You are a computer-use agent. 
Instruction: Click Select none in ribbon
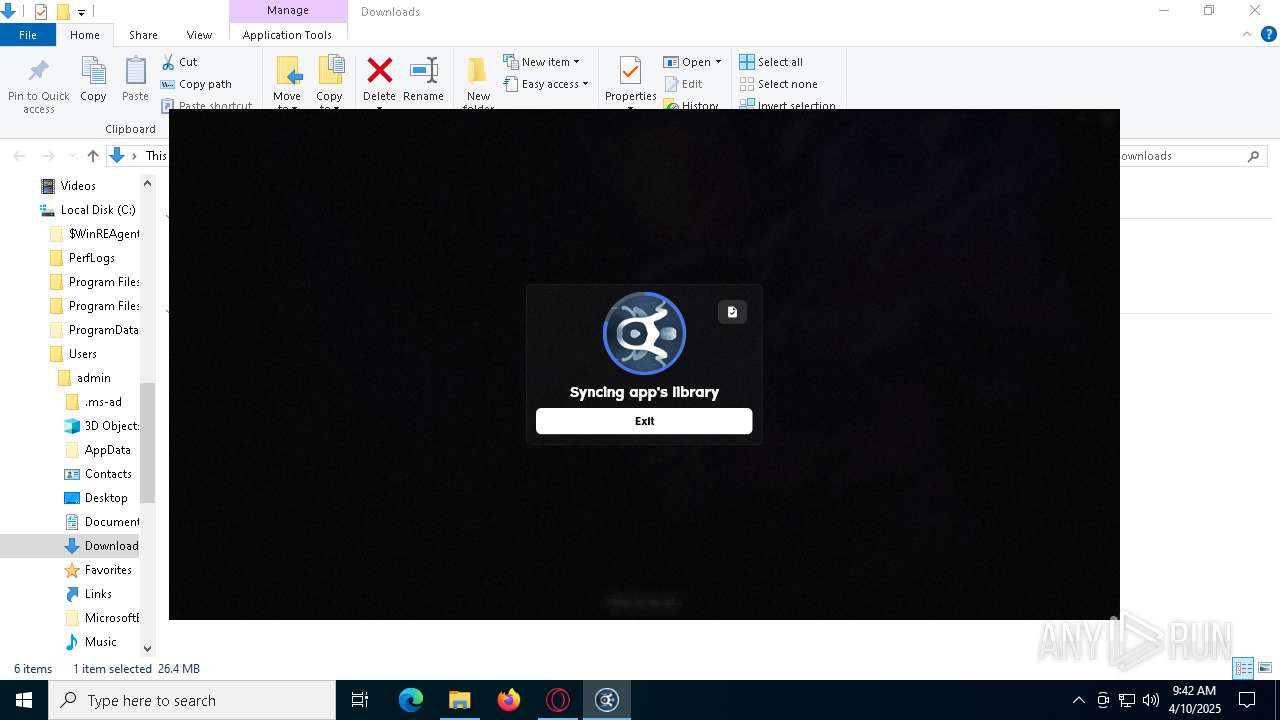pos(778,84)
